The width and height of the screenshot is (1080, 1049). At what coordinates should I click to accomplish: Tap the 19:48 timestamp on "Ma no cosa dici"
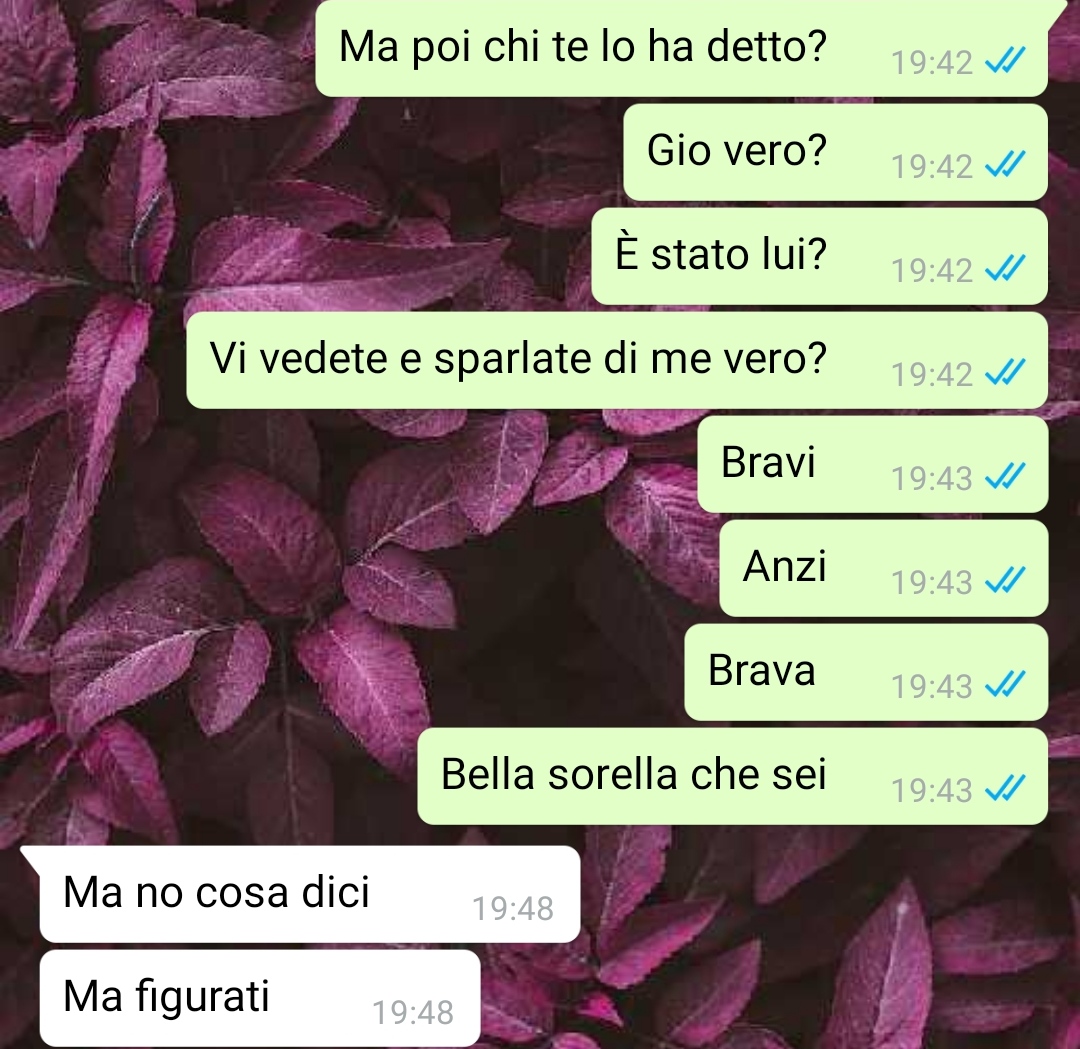pyautogui.click(x=512, y=908)
